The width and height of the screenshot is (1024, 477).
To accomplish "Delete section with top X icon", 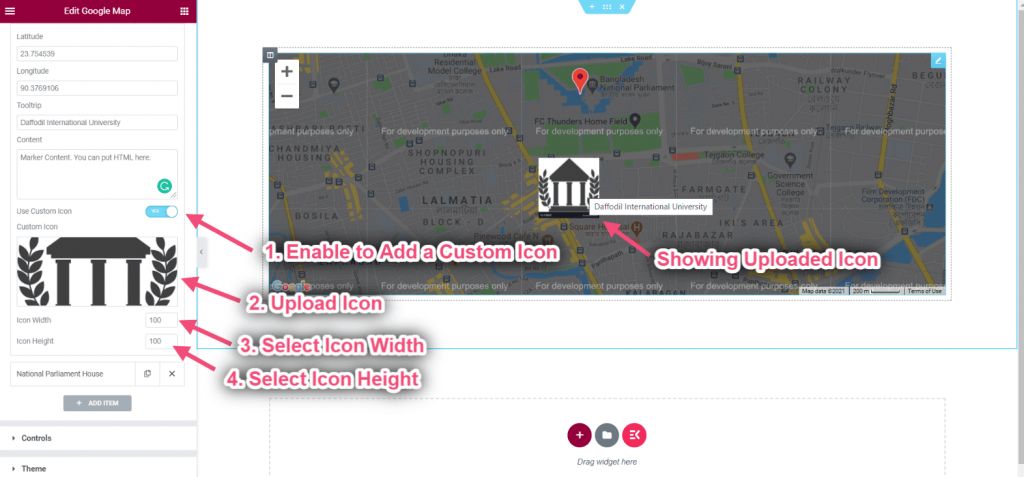I will click(622, 7).
